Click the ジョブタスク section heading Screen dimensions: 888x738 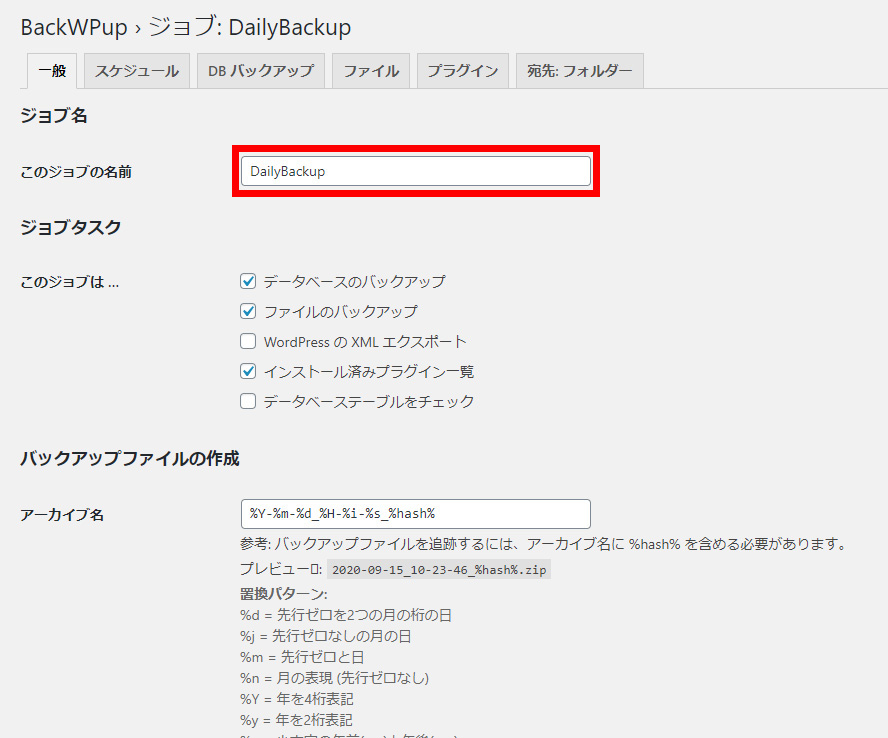tap(71, 227)
